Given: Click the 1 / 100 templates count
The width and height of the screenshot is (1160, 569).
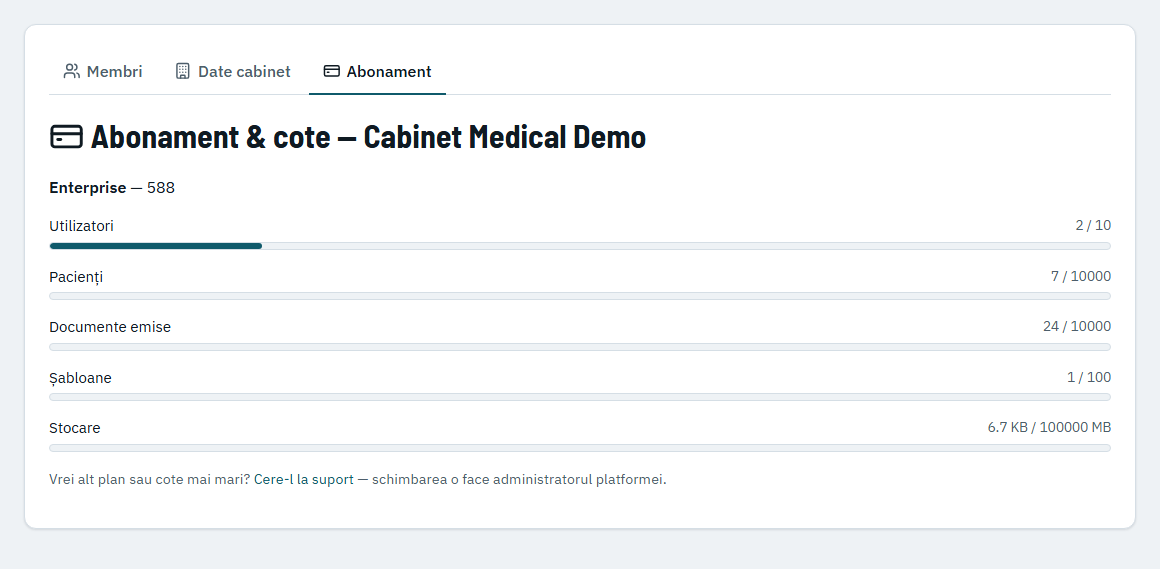Looking at the screenshot, I should pyautogui.click(x=1089, y=377).
